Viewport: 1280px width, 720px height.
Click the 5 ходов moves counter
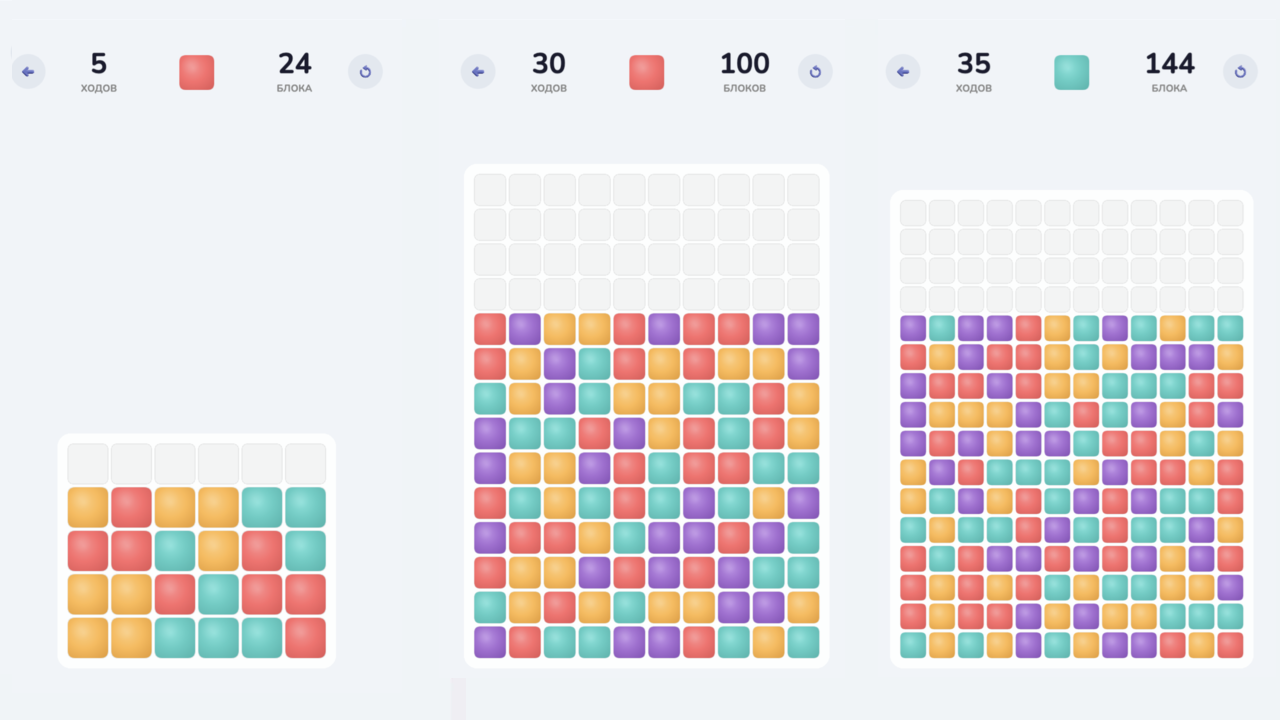99,72
